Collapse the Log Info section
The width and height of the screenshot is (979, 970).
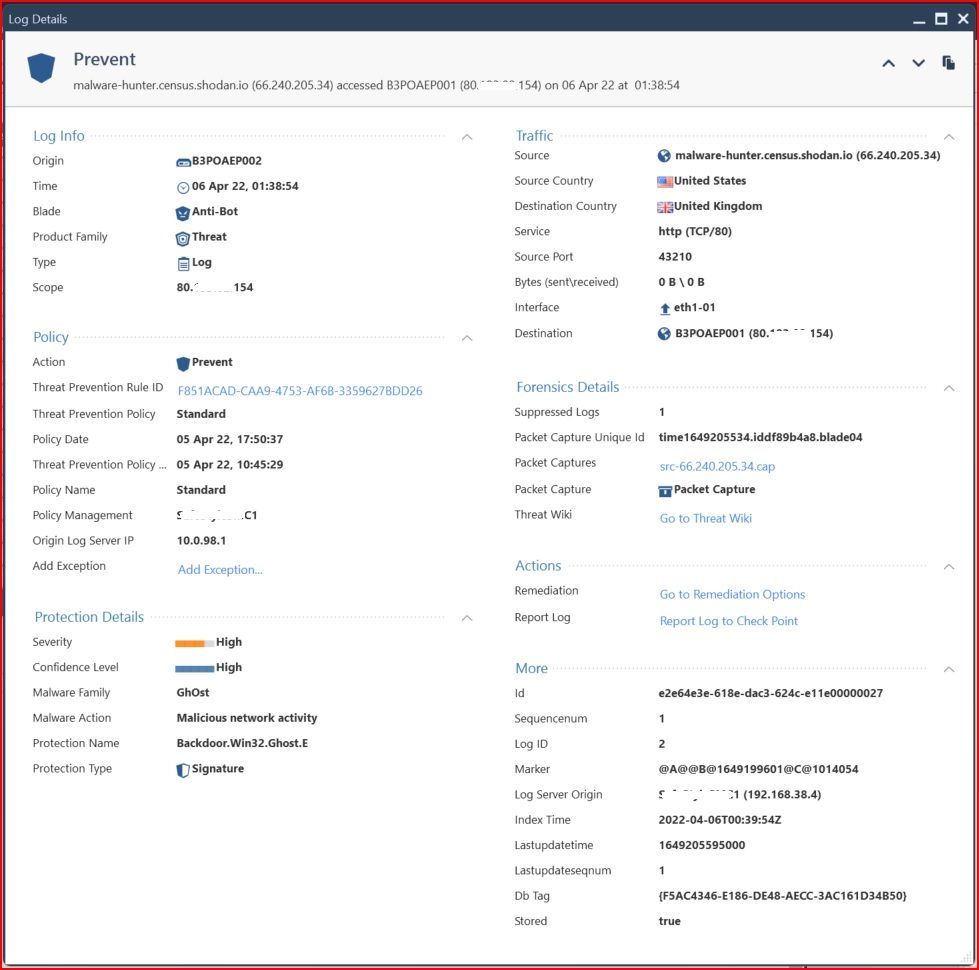[467, 137]
